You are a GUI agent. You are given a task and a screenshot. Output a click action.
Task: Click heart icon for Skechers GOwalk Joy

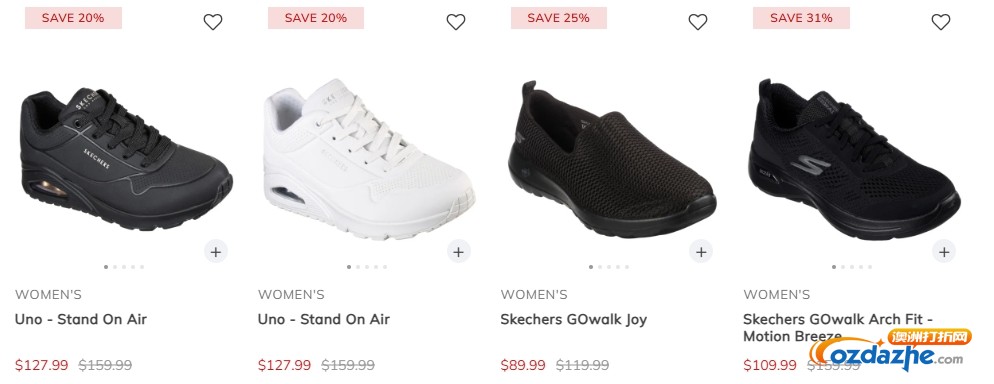[x=698, y=22]
